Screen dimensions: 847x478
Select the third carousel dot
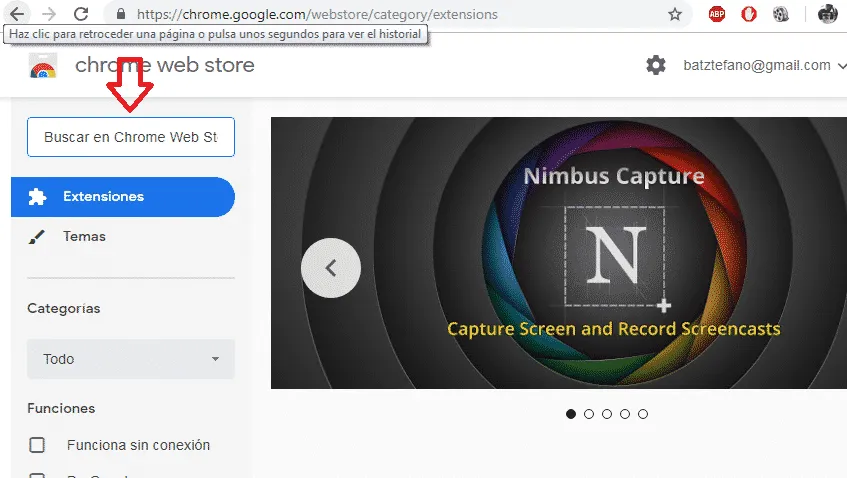[607, 414]
